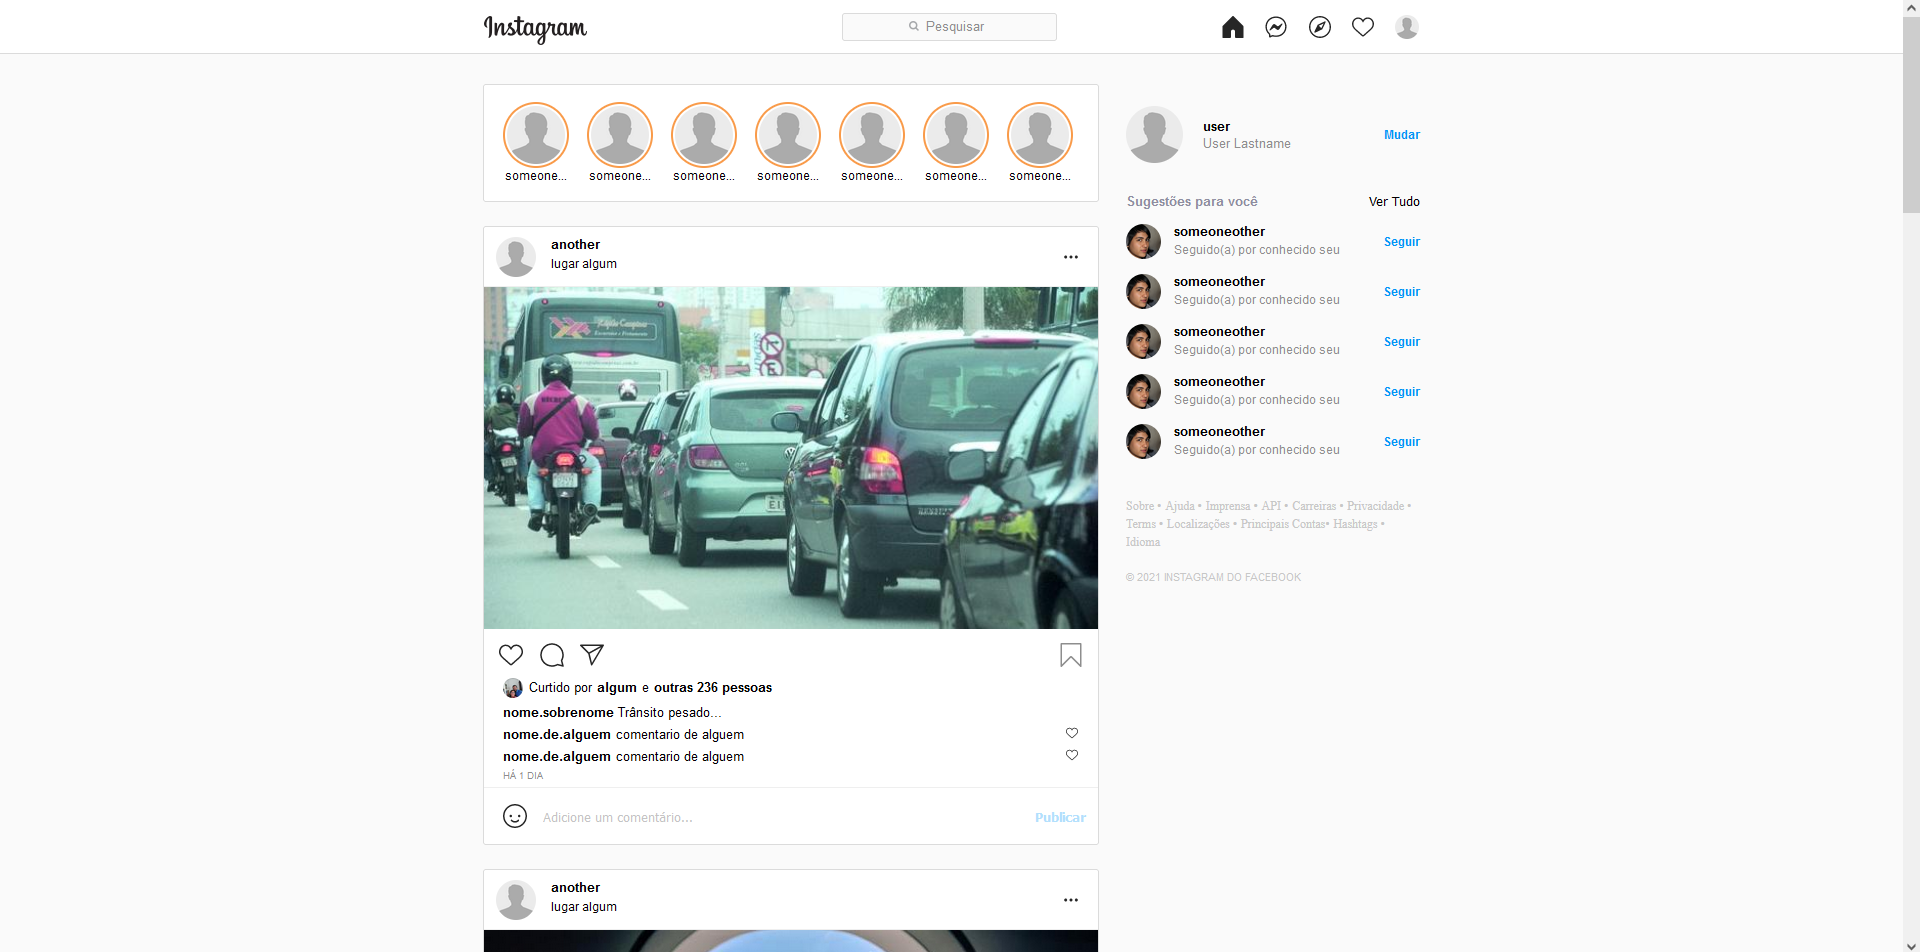The width and height of the screenshot is (1920, 952).
Task: Click the scrollbar down arrow
Action: point(1911,944)
